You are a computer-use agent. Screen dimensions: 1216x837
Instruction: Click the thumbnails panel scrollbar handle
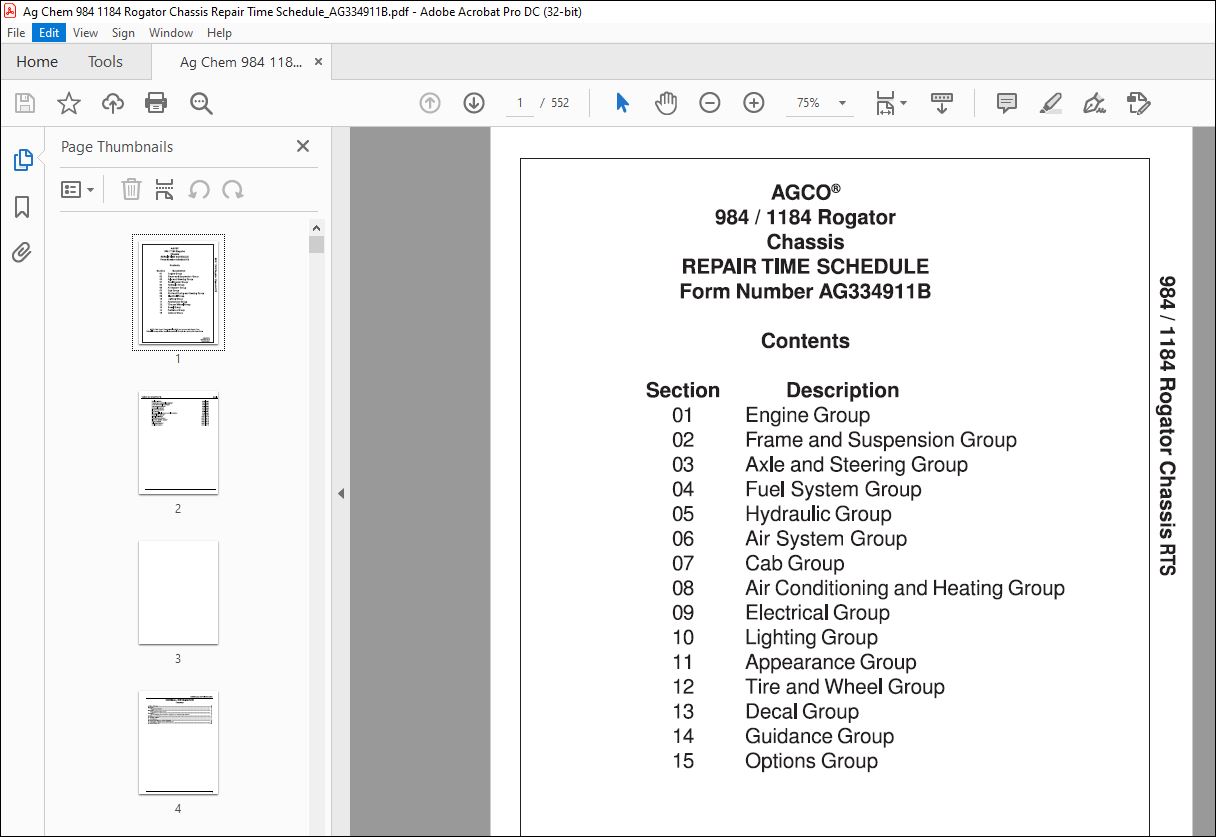click(x=316, y=245)
